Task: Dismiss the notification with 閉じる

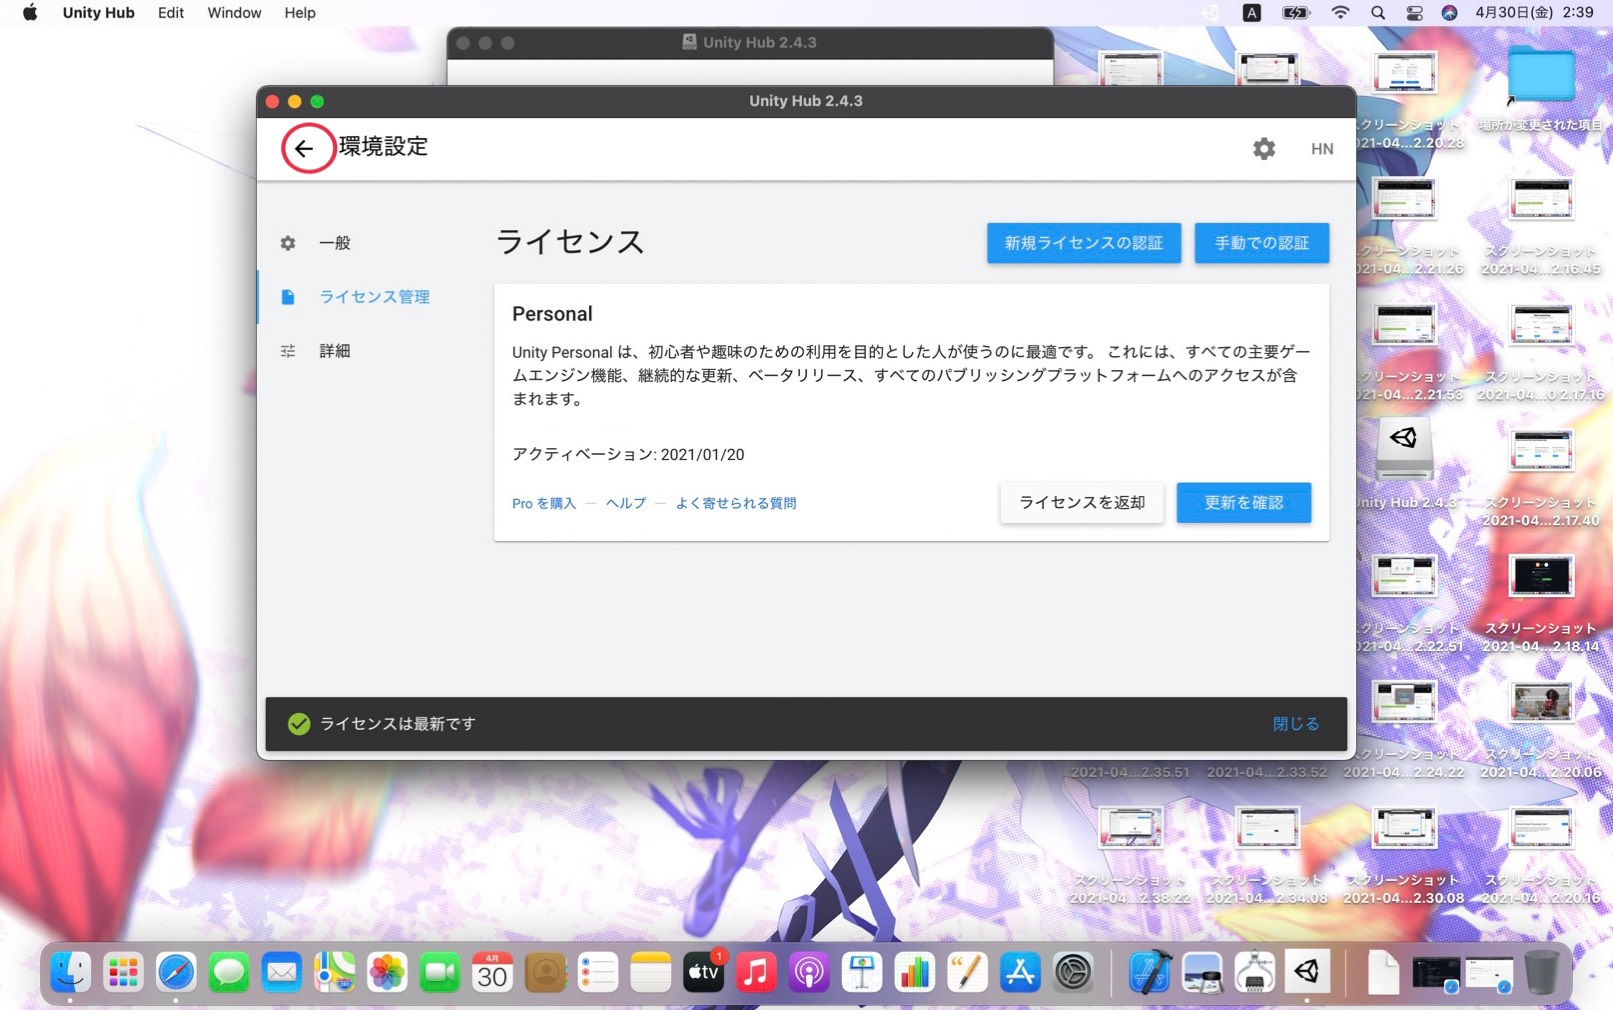Action: [1296, 724]
